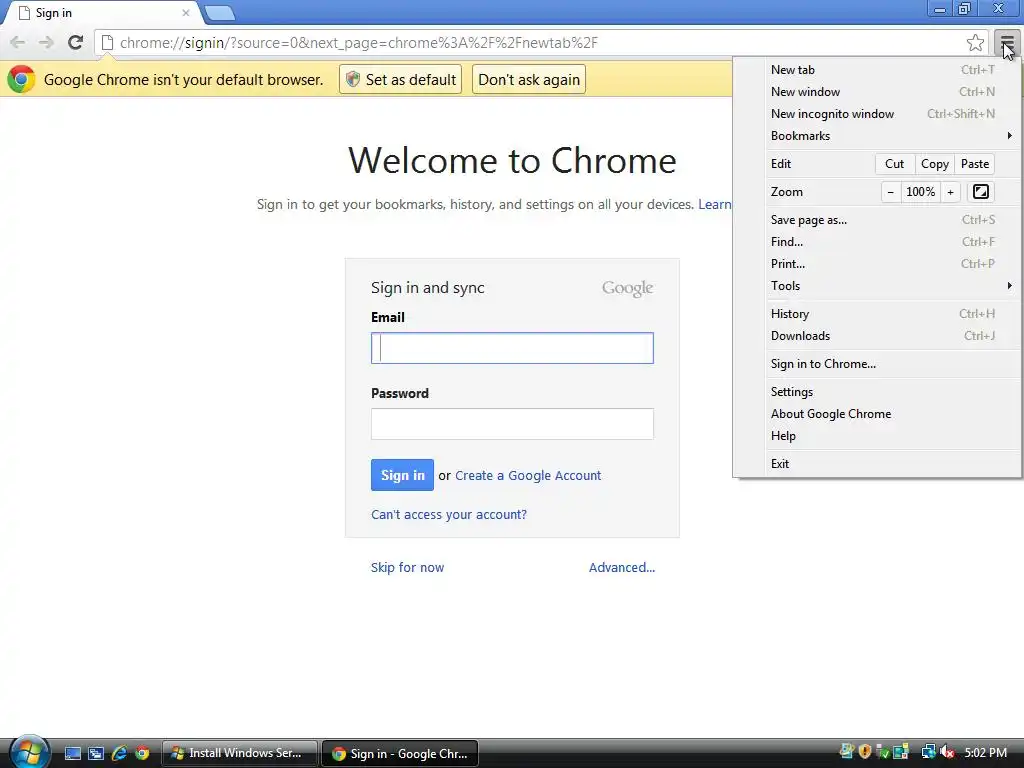Select Help in the Chrome menu
Image resolution: width=1024 pixels, height=768 pixels.
point(891,436)
